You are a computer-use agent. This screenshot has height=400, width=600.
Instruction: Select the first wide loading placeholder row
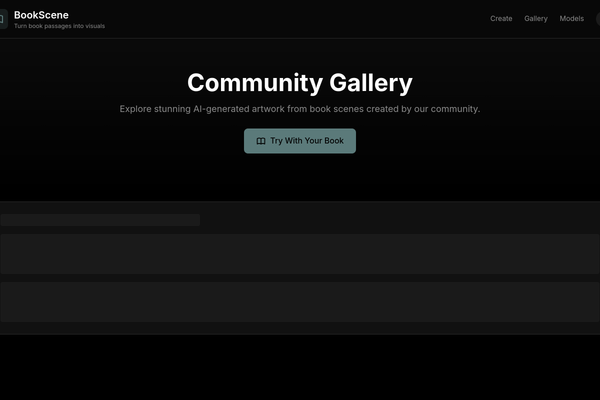point(300,254)
